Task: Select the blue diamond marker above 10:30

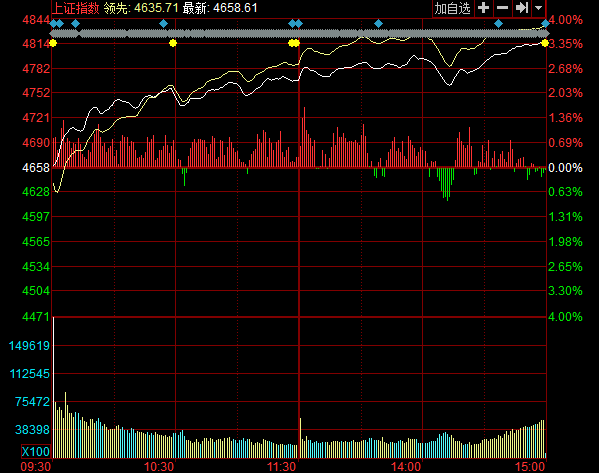Action: pos(164,24)
